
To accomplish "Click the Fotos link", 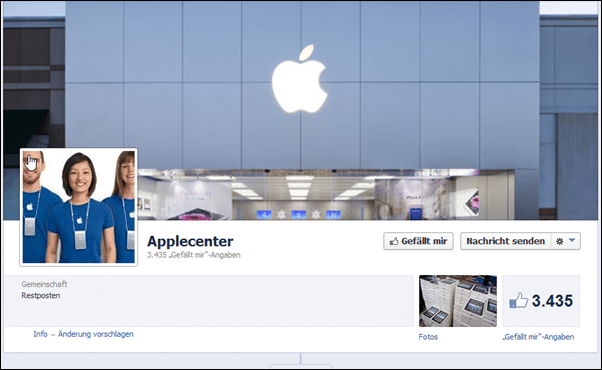I will point(428,337).
